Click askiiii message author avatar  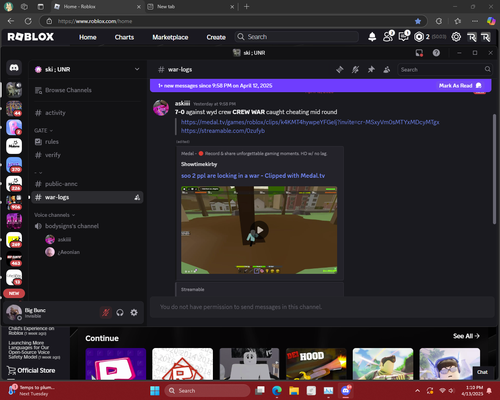161,108
